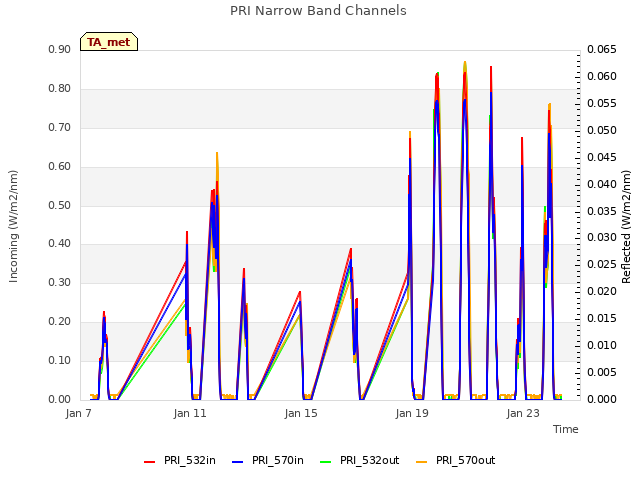Click the green PRI_532out legend swatch
640x480 pixels.
pyautogui.click(x=325, y=461)
